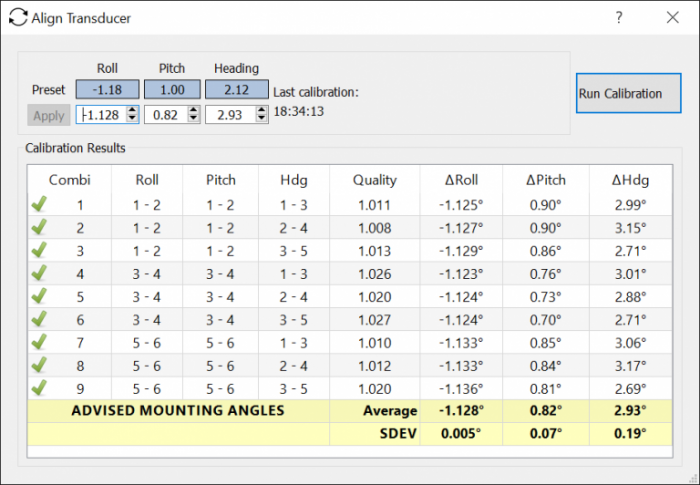Select Quality value 1.013
700x485 pixels.
tap(375, 251)
